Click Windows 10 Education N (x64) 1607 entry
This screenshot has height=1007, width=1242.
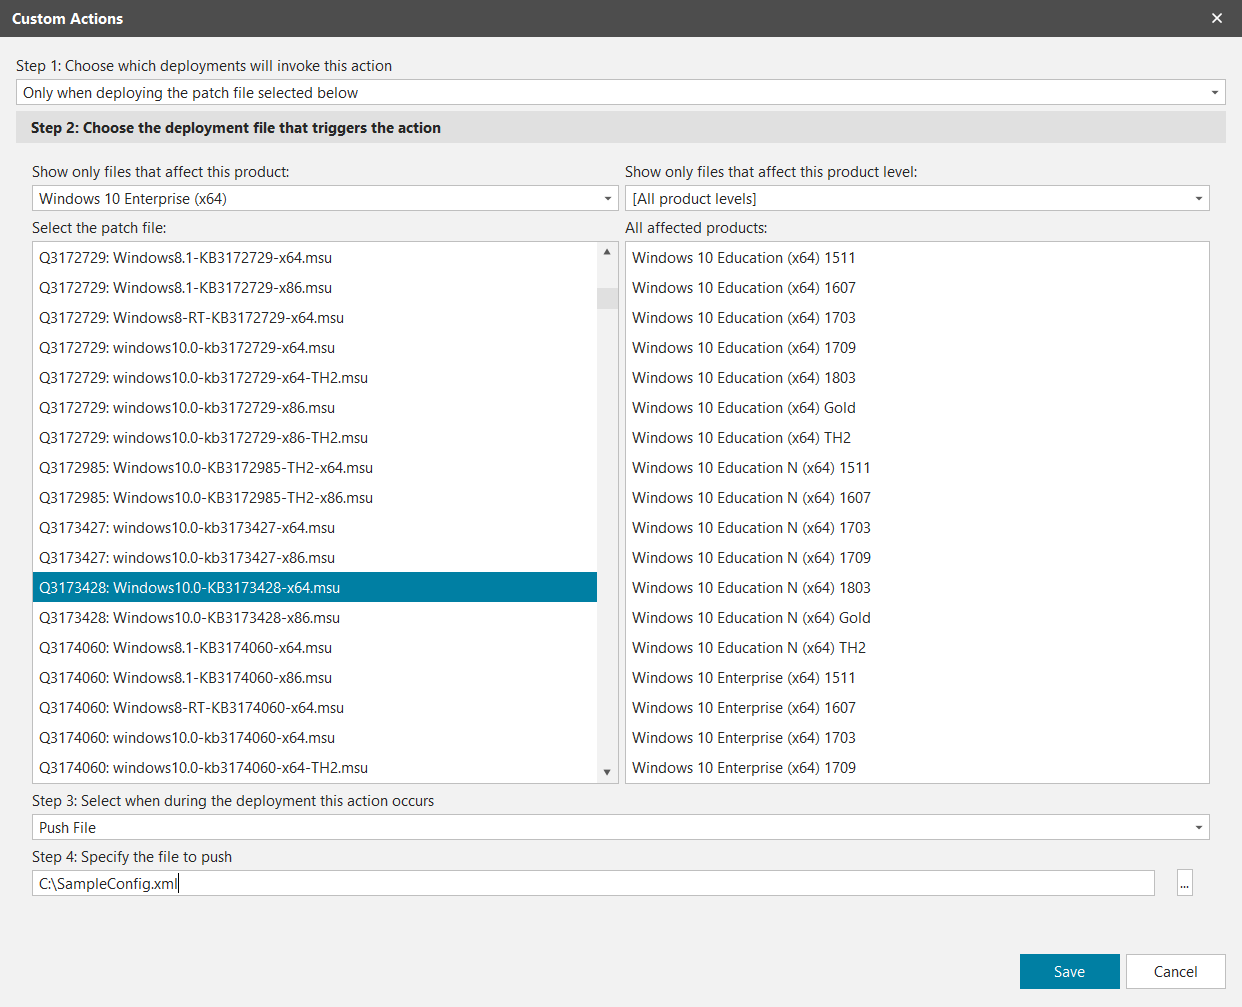coord(917,498)
